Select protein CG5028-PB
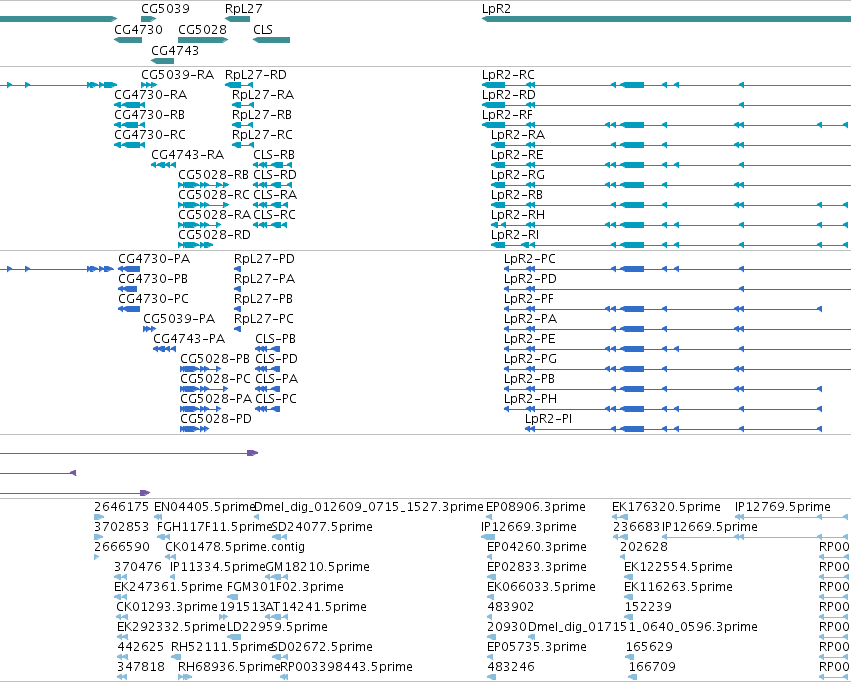This screenshot has width=851, height=682. (215, 359)
